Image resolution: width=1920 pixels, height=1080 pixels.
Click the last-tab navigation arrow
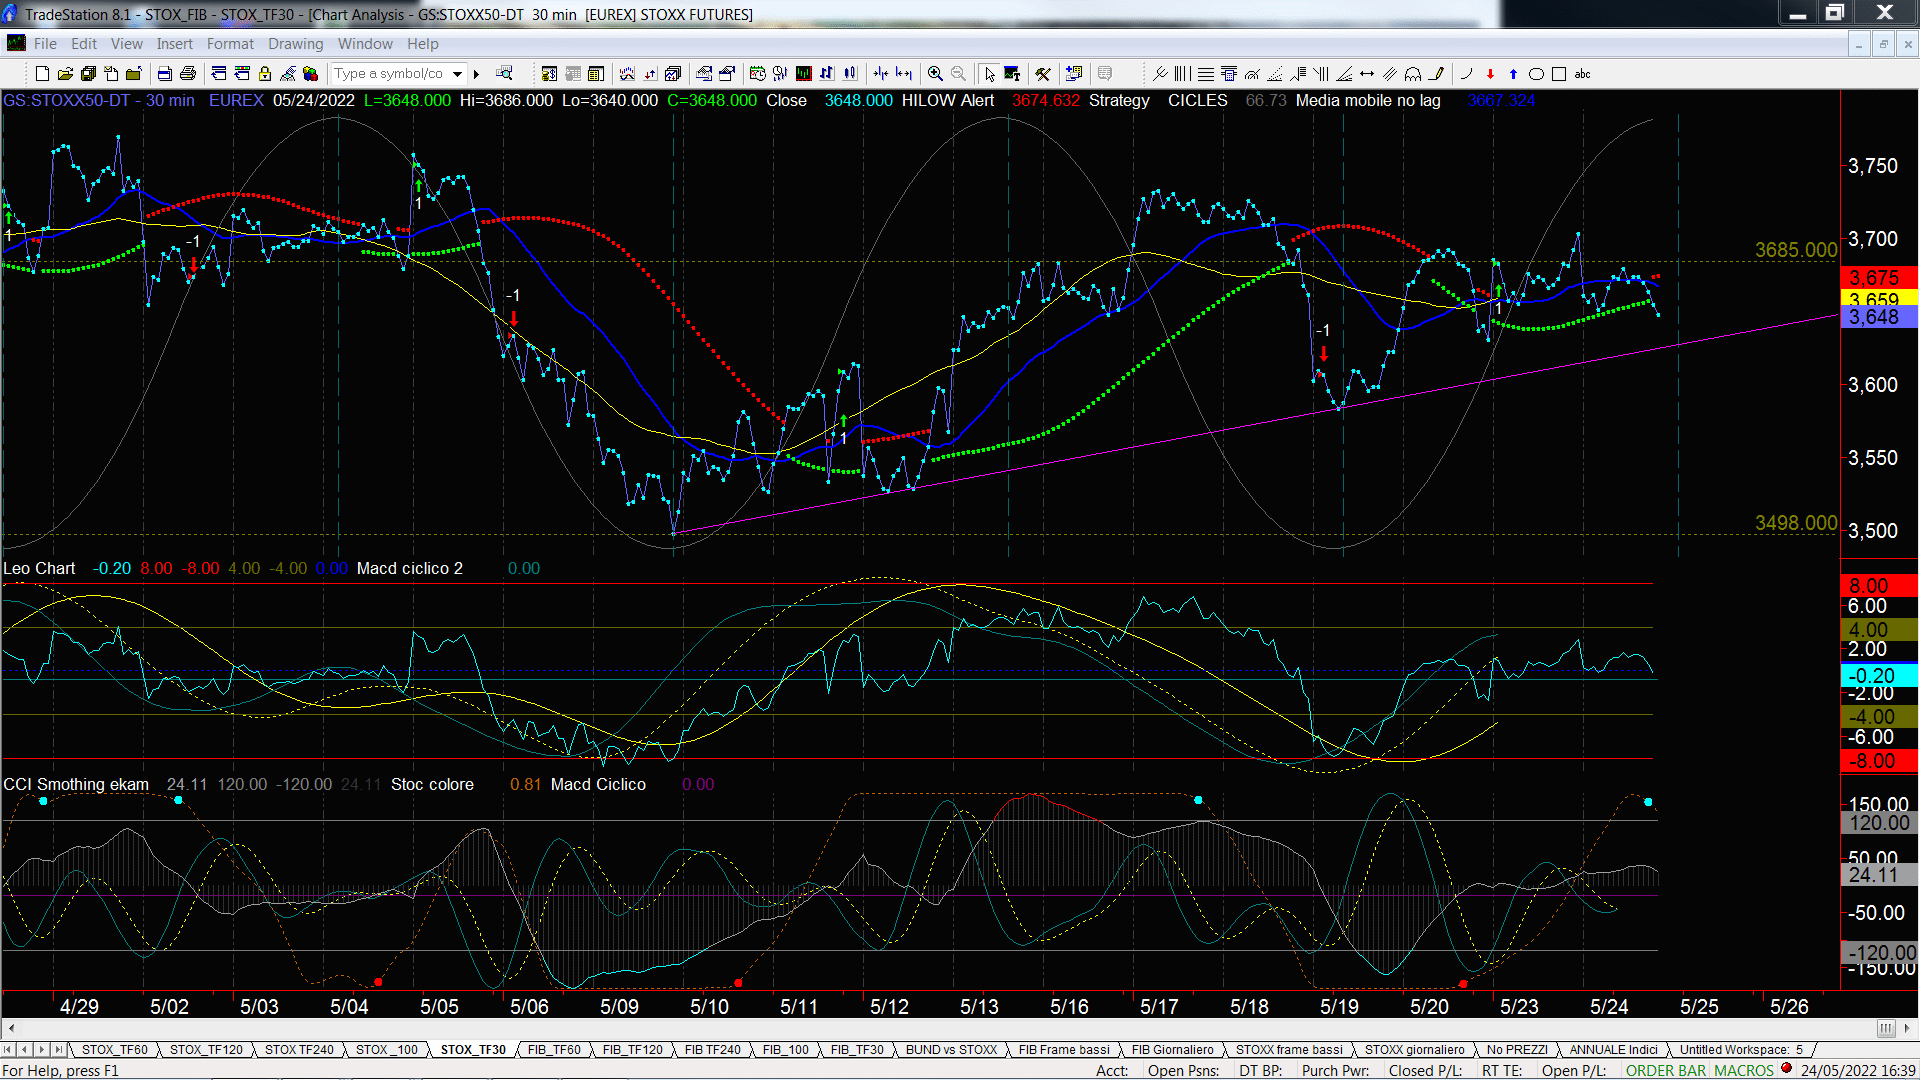[x=58, y=1050]
